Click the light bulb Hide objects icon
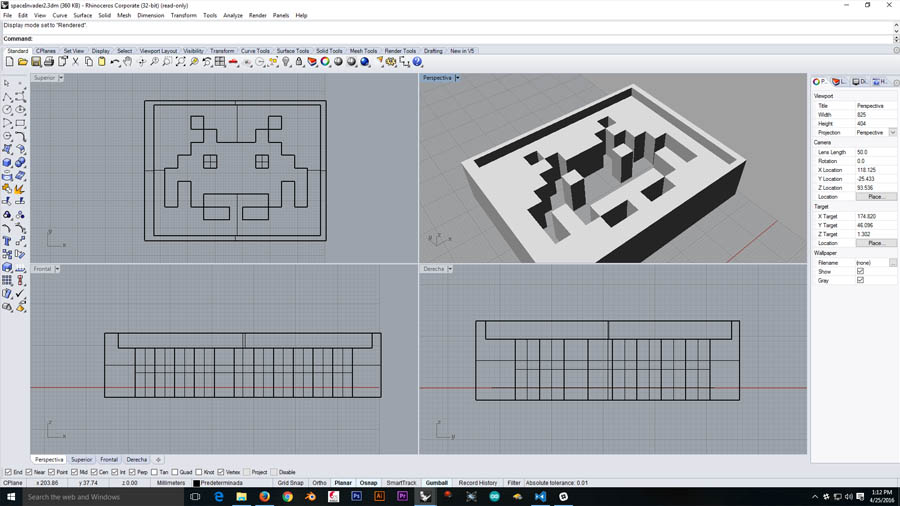 click(286, 62)
